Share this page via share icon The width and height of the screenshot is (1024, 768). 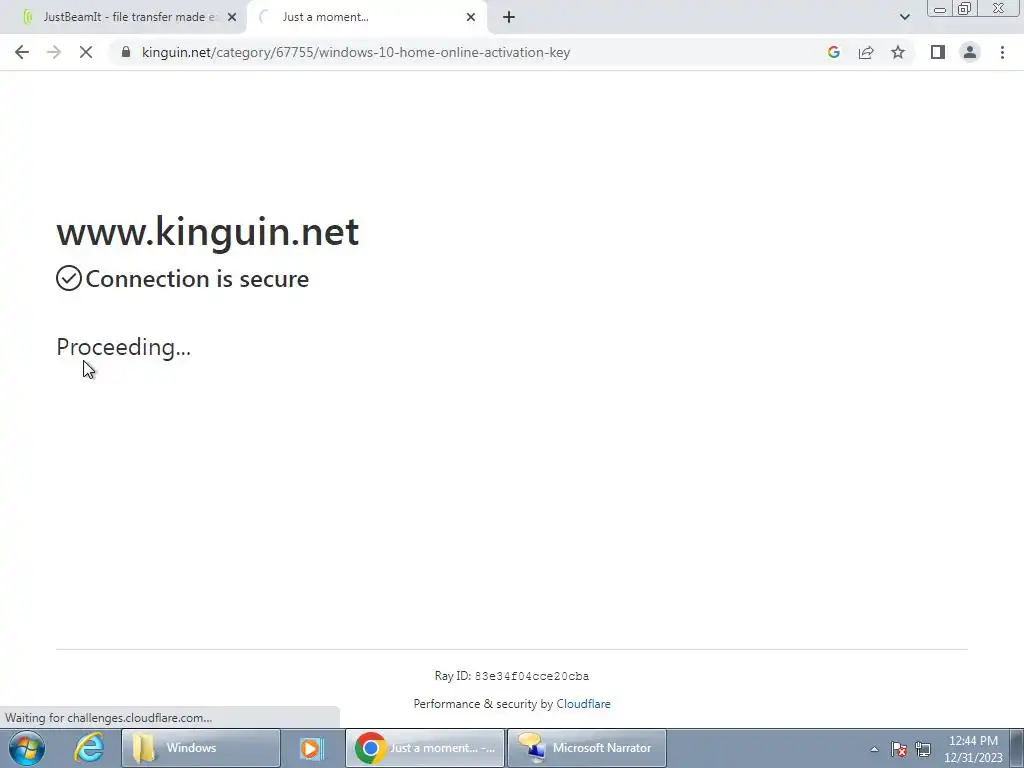click(x=866, y=52)
